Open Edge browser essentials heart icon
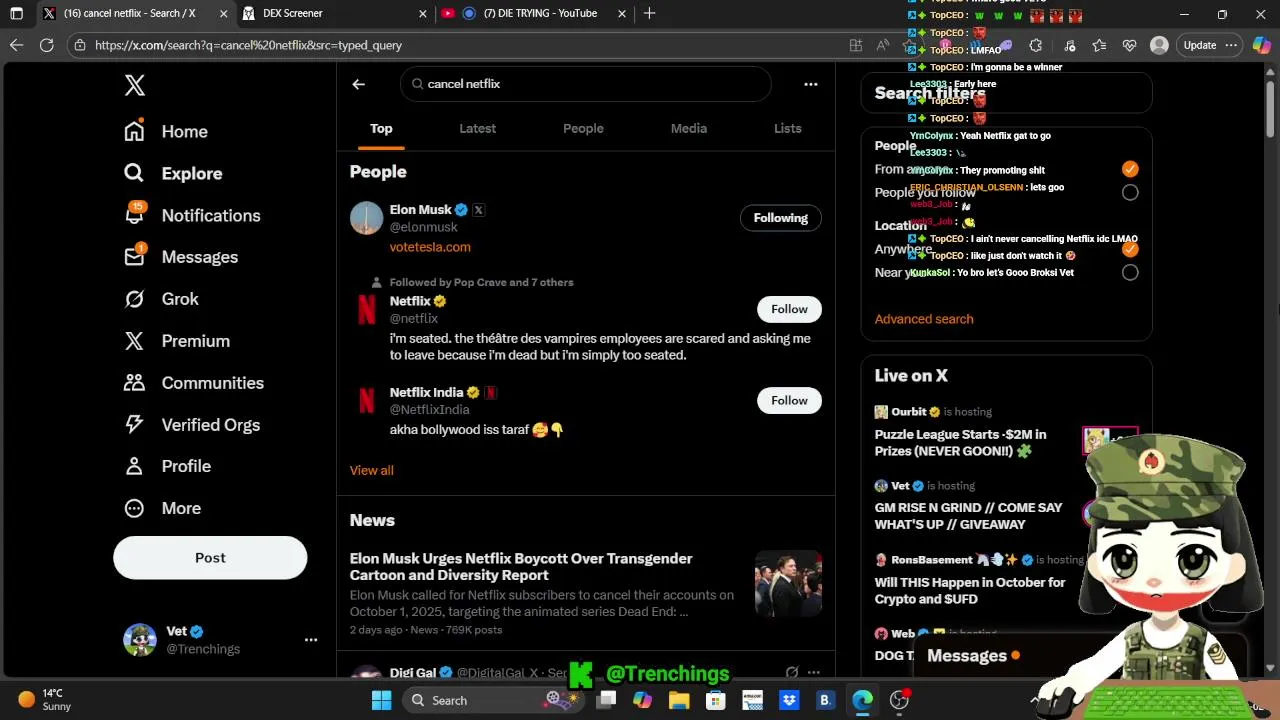 click(1130, 45)
